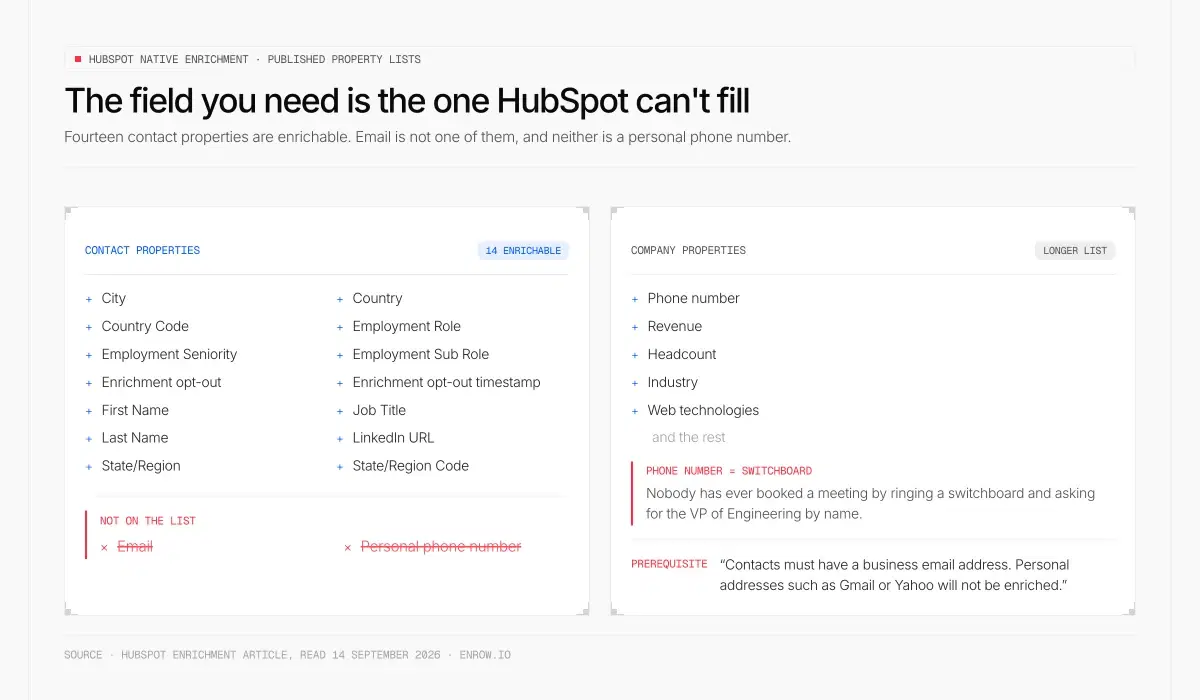Click the Country property

point(377,298)
